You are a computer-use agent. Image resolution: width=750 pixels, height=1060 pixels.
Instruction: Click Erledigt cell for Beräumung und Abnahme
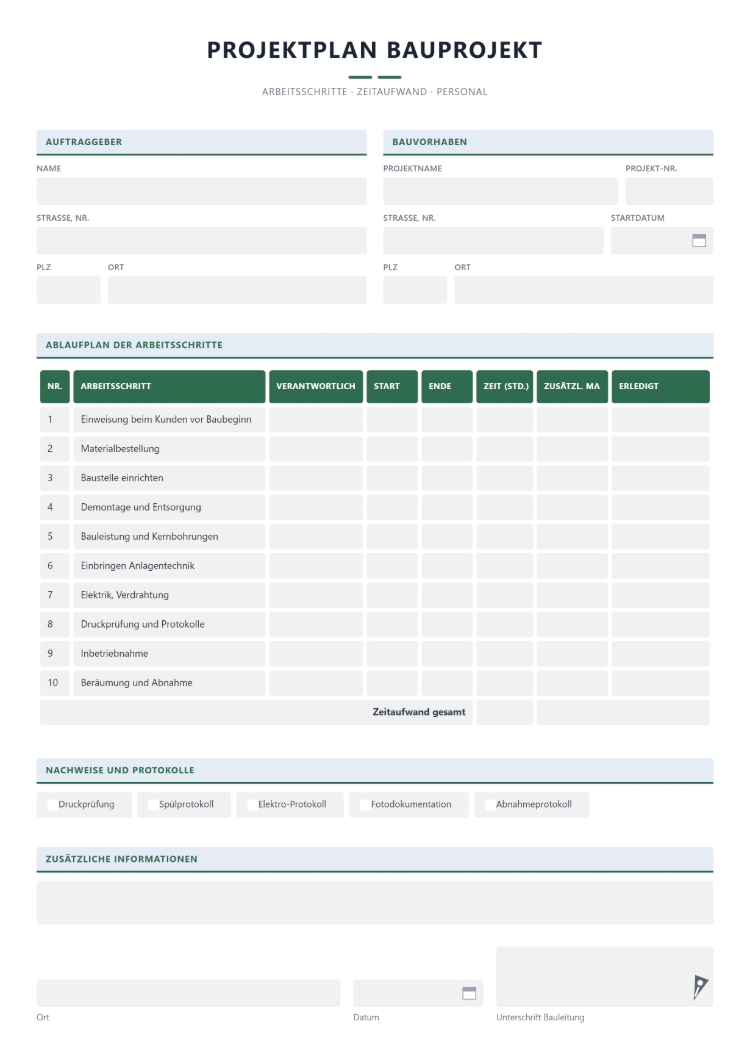(x=661, y=683)
